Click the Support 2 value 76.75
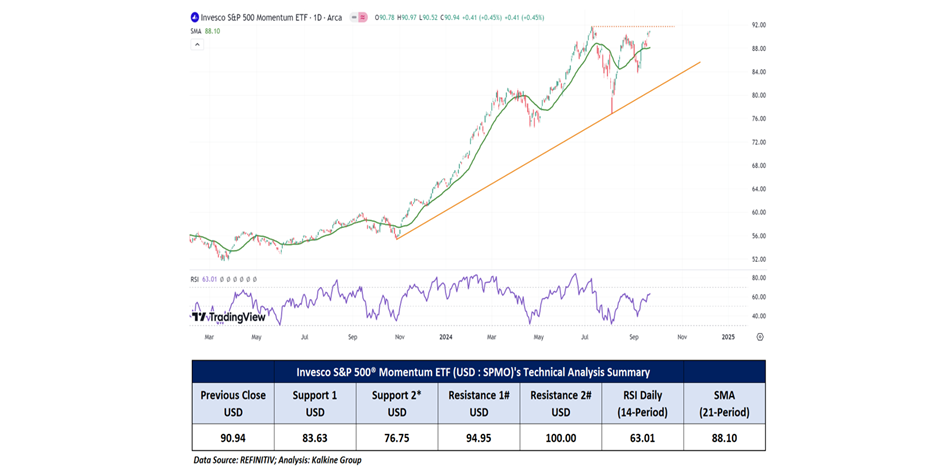This screenshot has width=940, height=469. (396, 438)
